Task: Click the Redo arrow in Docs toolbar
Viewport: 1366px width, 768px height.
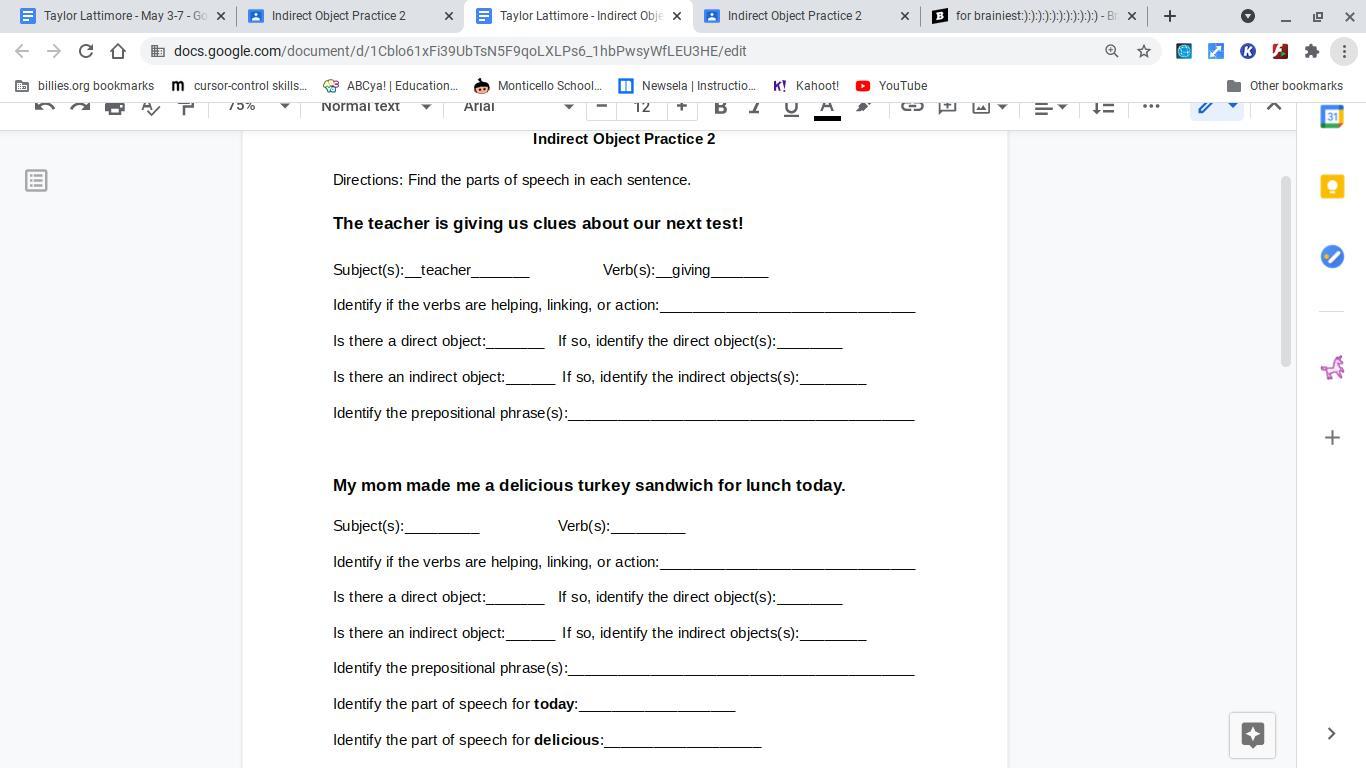Action: (80, 106)
